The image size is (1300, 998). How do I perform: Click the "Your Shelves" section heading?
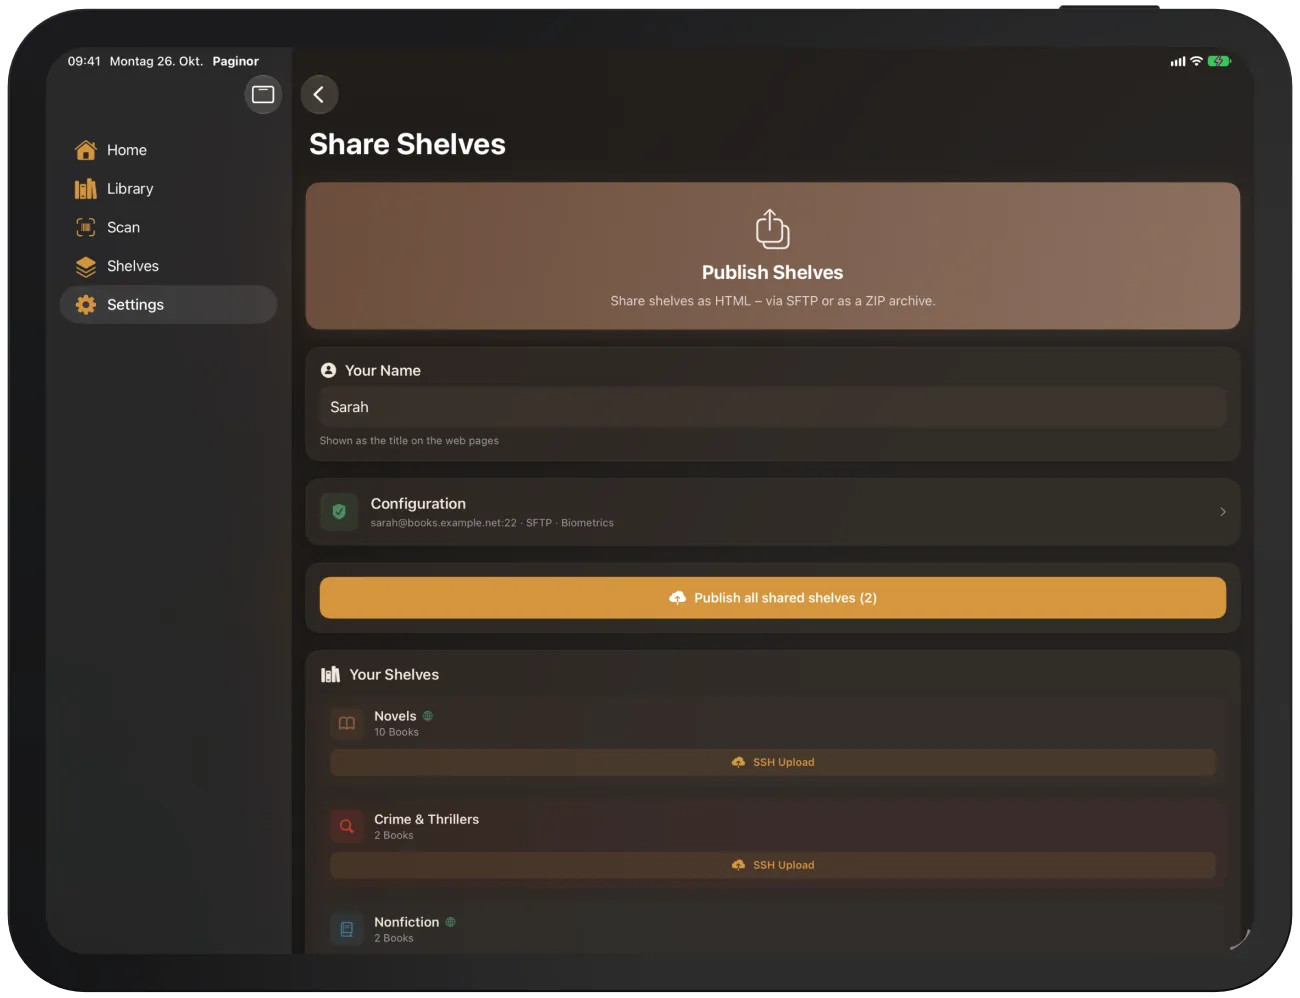tap(394, 675)
